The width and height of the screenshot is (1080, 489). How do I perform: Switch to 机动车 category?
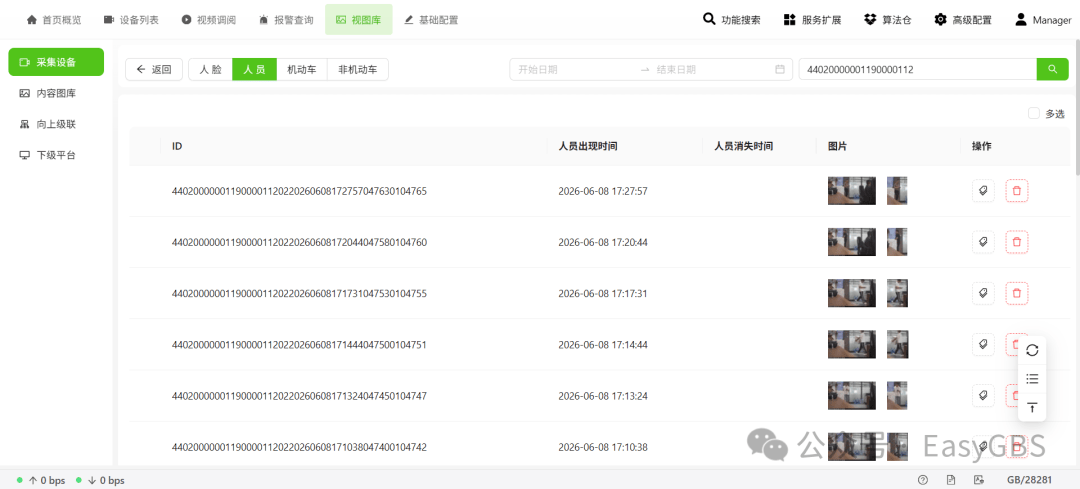(x=302, y=69)
